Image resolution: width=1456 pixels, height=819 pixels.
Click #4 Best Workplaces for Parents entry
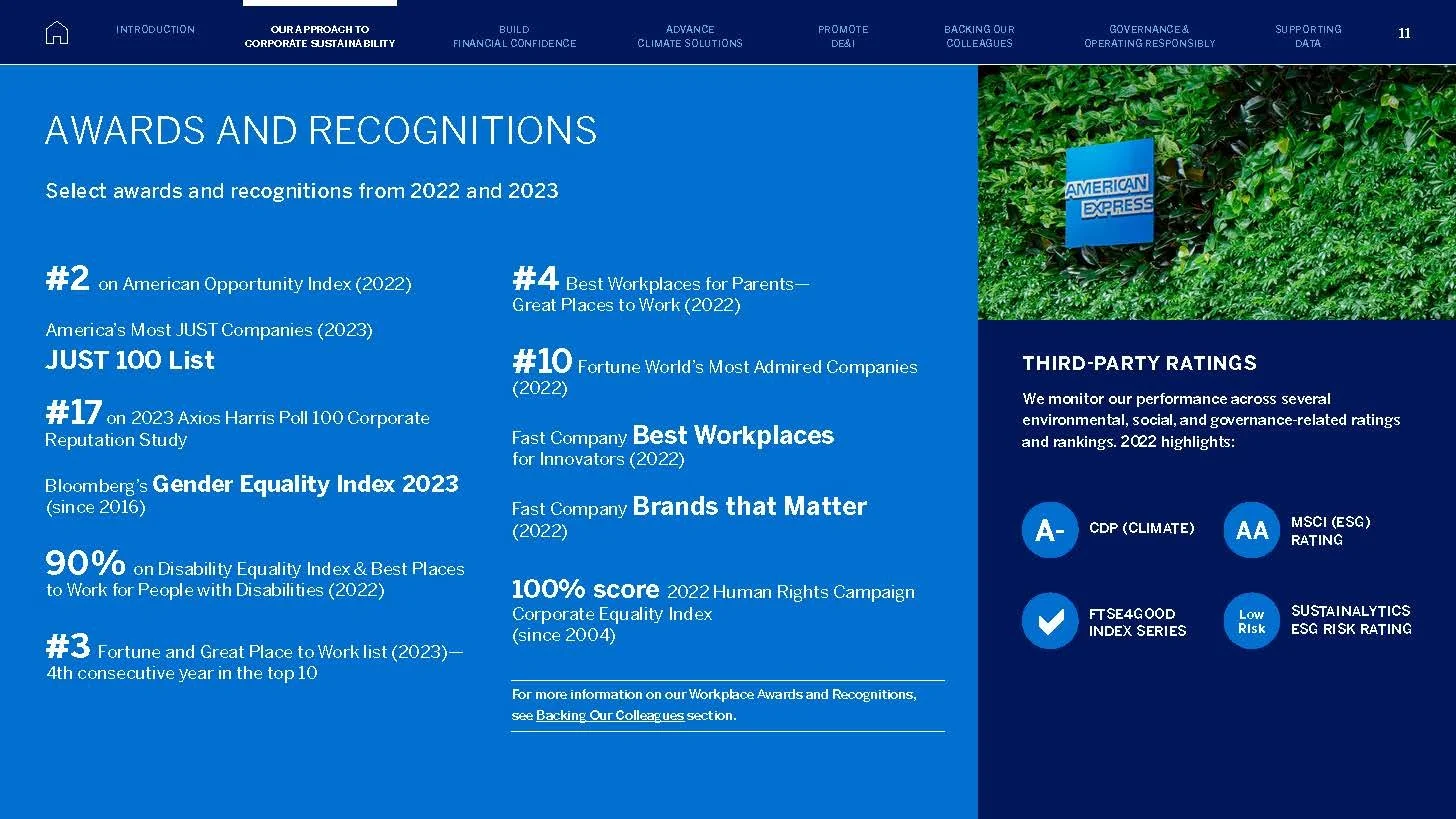(660, 289)
